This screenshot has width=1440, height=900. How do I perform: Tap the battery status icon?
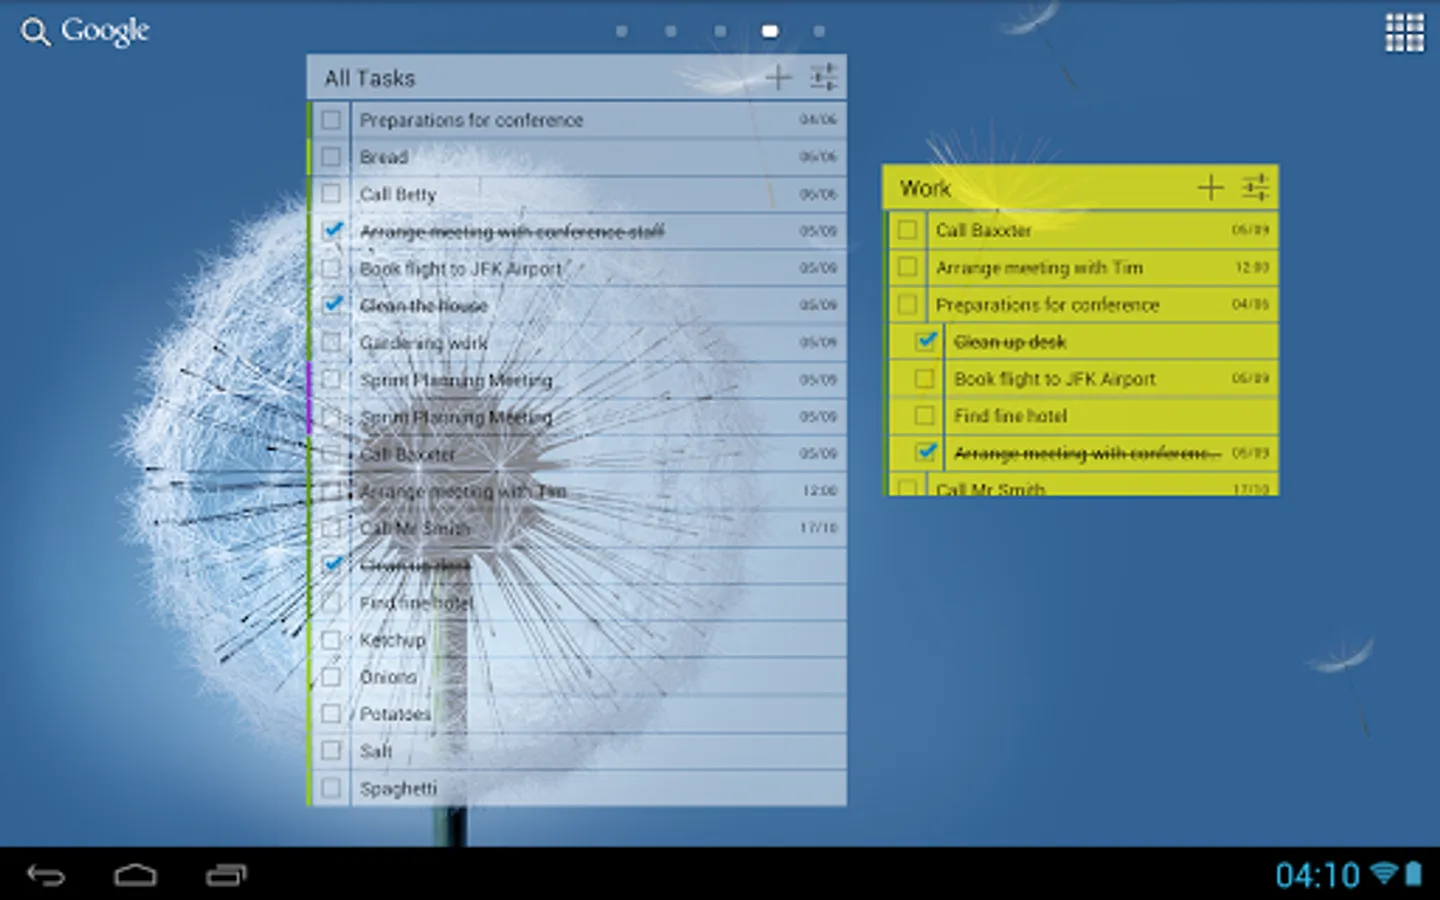click(x=1413, y=873)
